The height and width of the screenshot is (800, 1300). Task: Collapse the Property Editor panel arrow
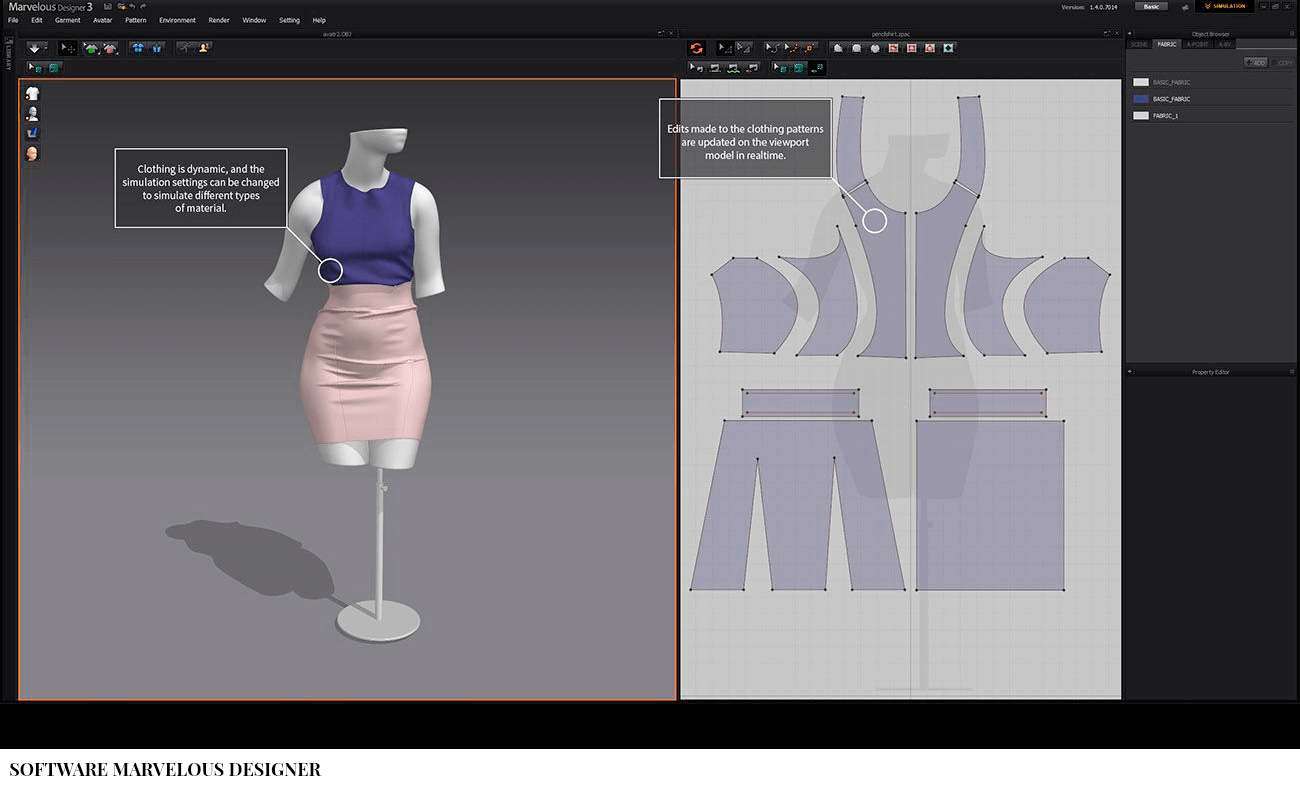[1130, 372]
